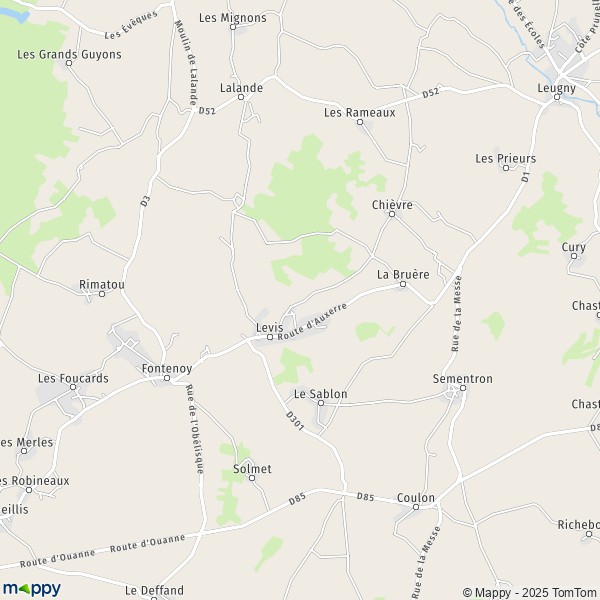The width and height of the screenshot is (600, 600).
Task: Click the Solmet place marker
Action: pyautogui.click(x=252, y=478)
